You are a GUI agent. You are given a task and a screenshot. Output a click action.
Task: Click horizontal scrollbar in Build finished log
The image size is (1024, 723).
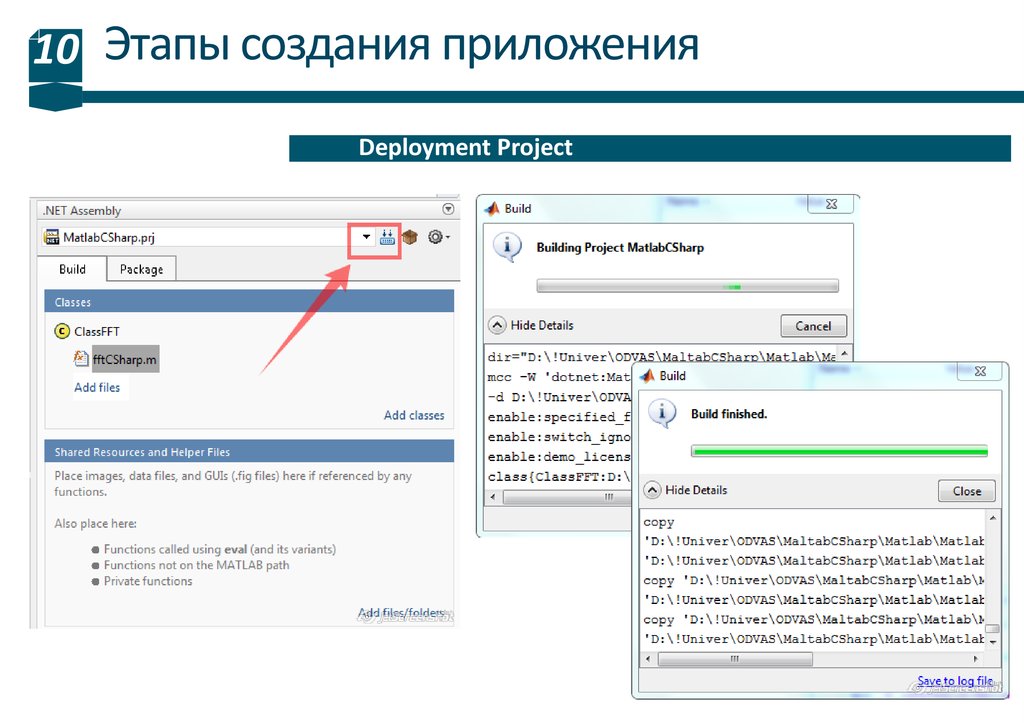pyautogui.click(x=735, y=659)
